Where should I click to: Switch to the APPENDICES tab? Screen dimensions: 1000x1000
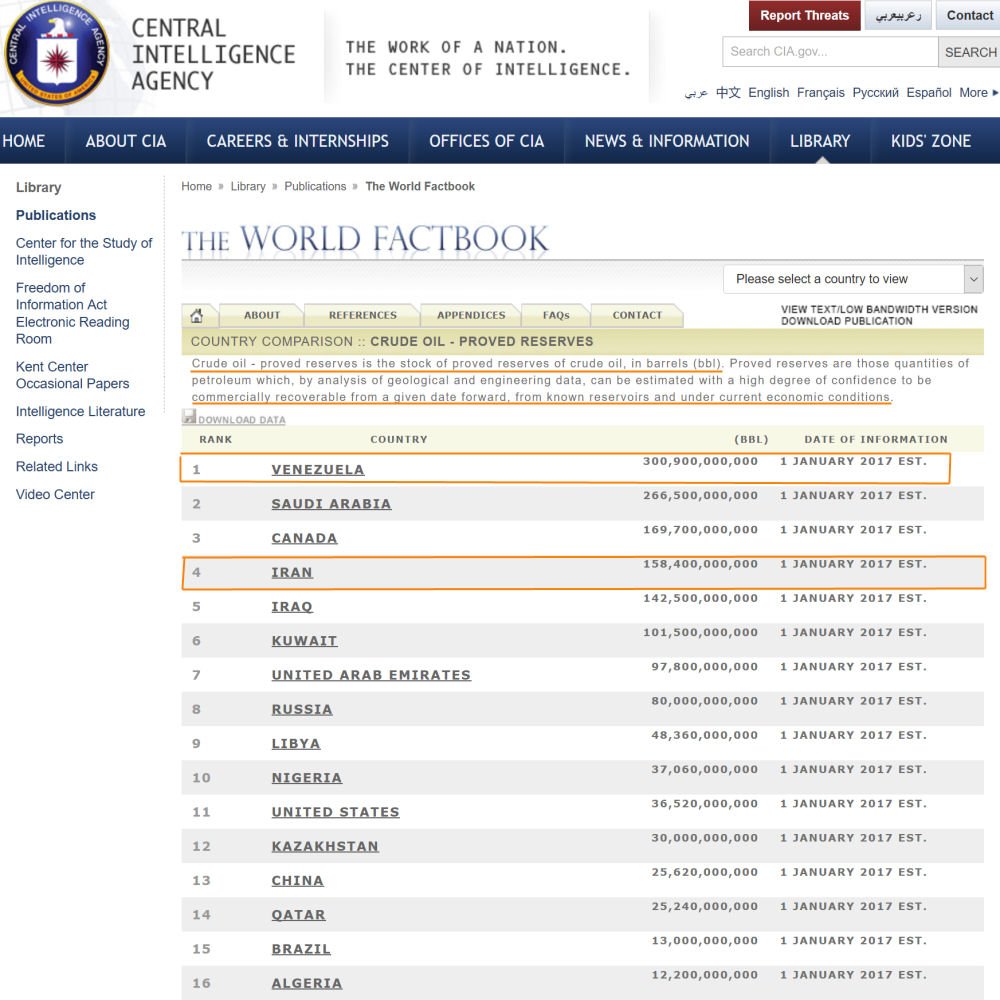(471, 315)
